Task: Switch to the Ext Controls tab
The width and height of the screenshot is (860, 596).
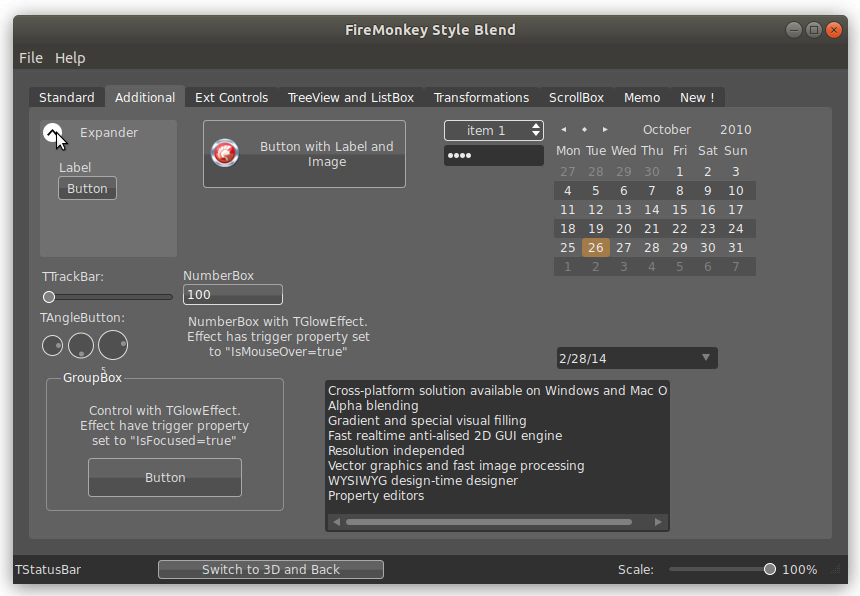Action: [231, 98]
